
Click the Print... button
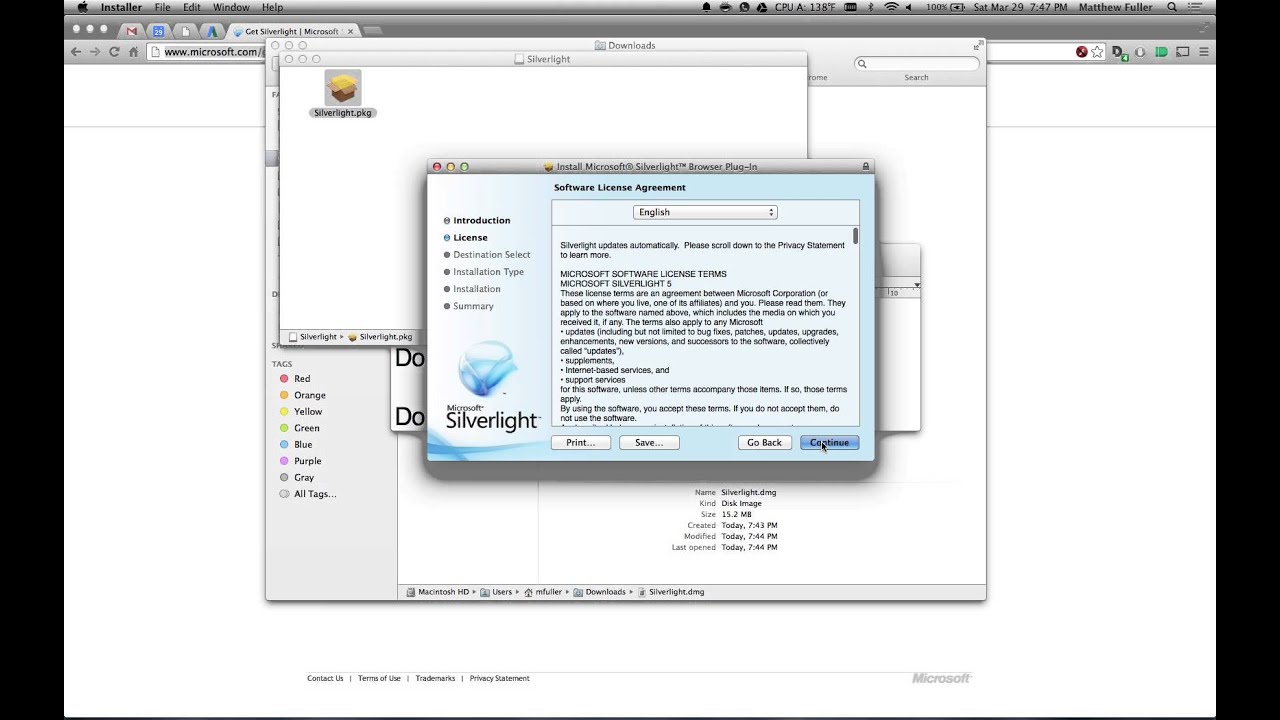581,443
